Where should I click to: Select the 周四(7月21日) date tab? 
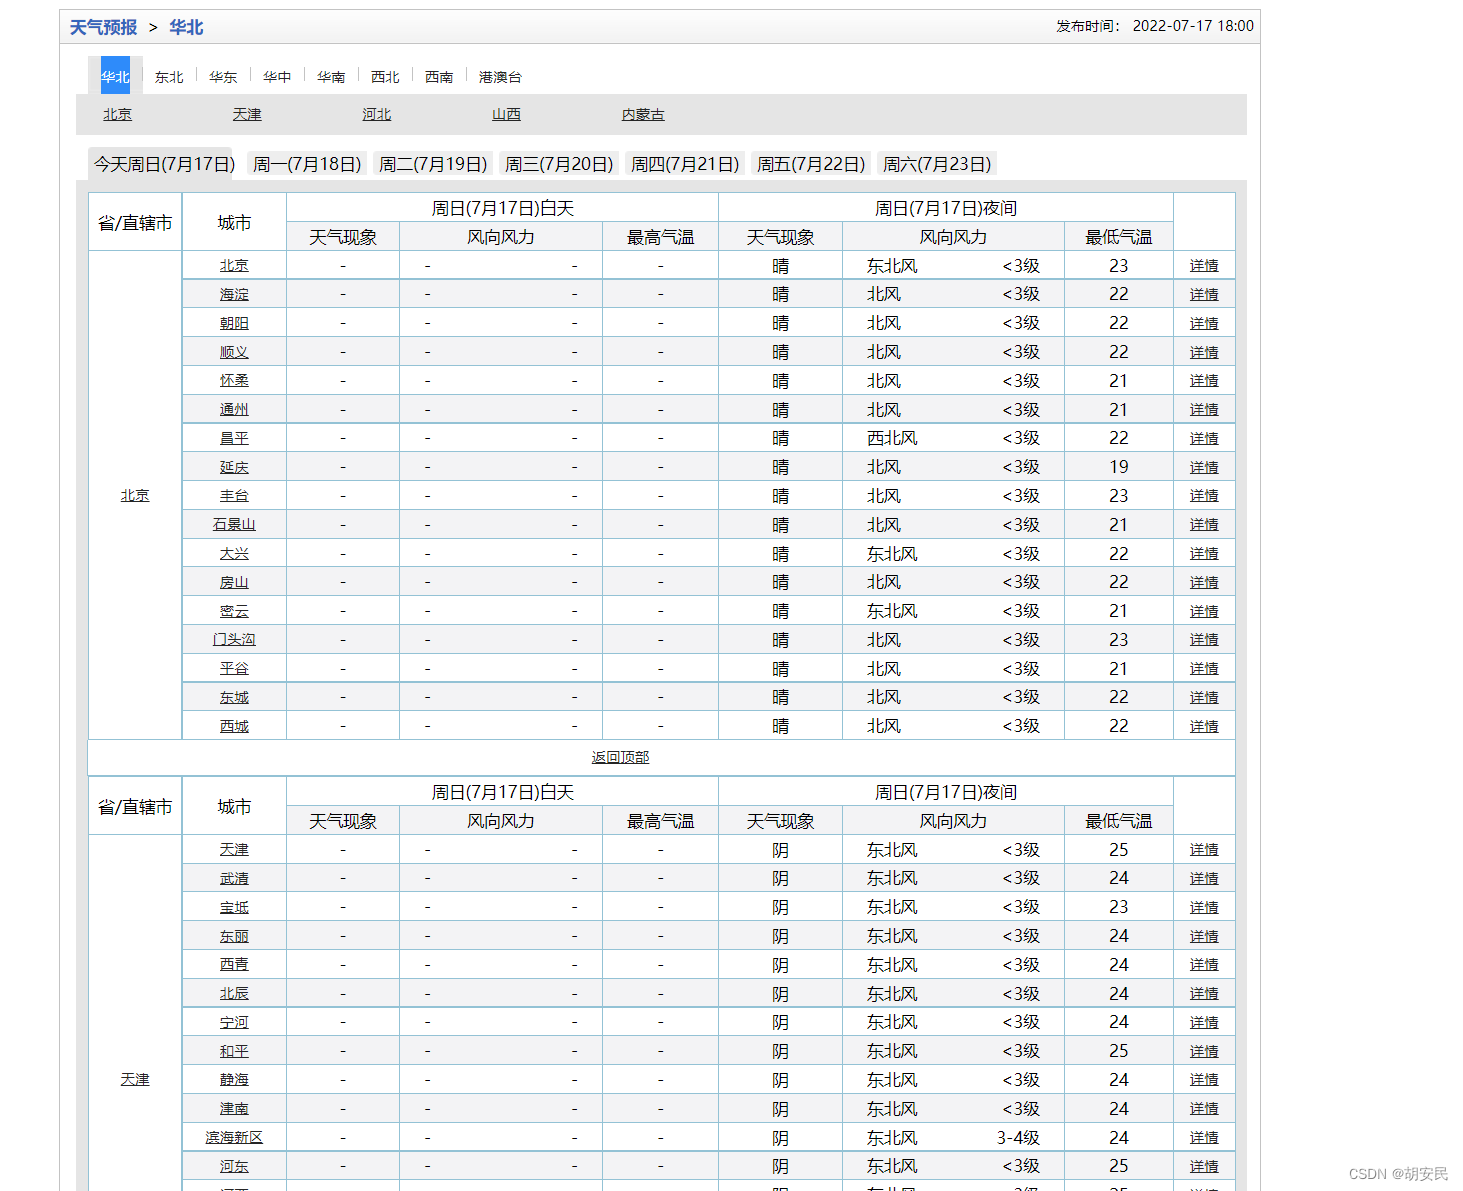point(685,164)
